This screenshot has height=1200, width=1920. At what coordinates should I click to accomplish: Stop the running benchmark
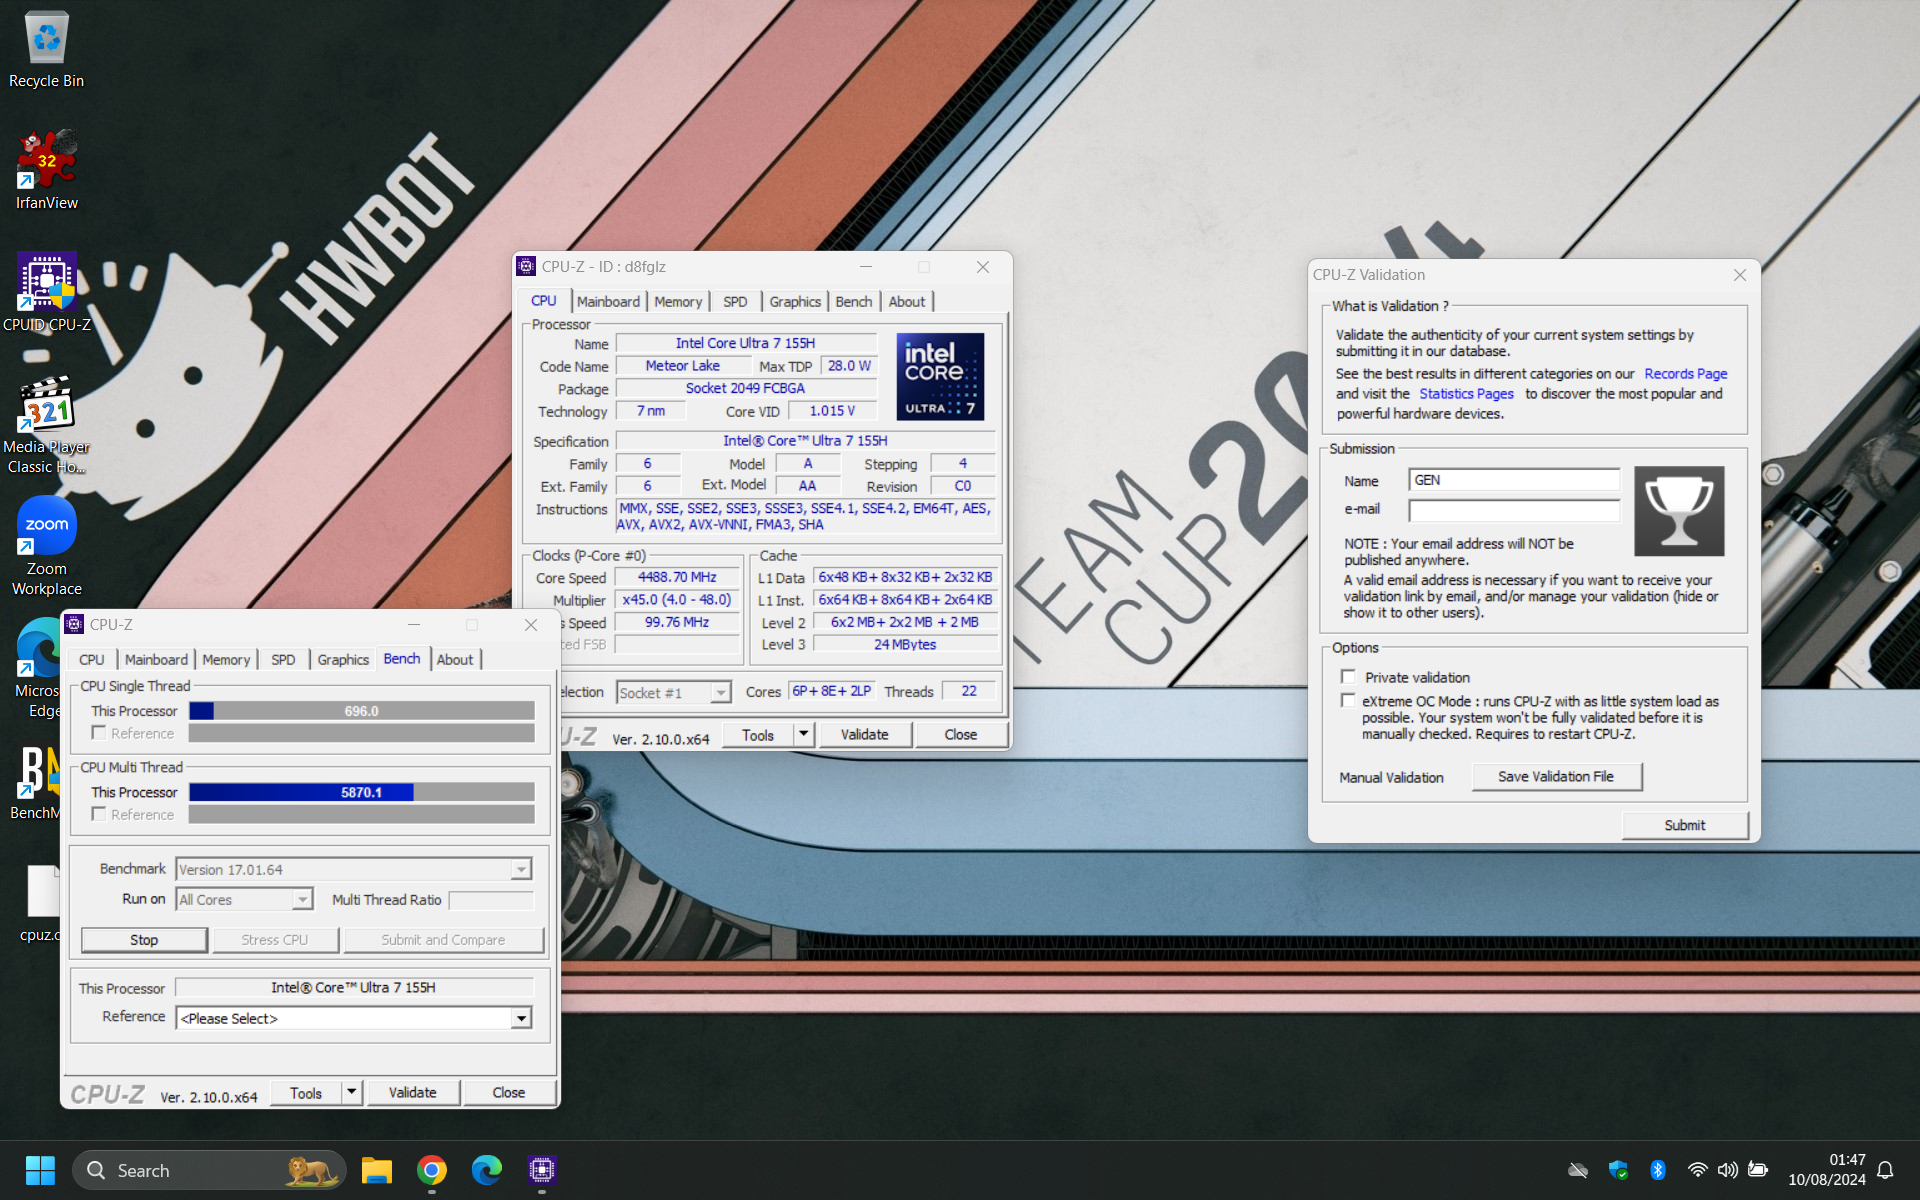tap(144, 940)
